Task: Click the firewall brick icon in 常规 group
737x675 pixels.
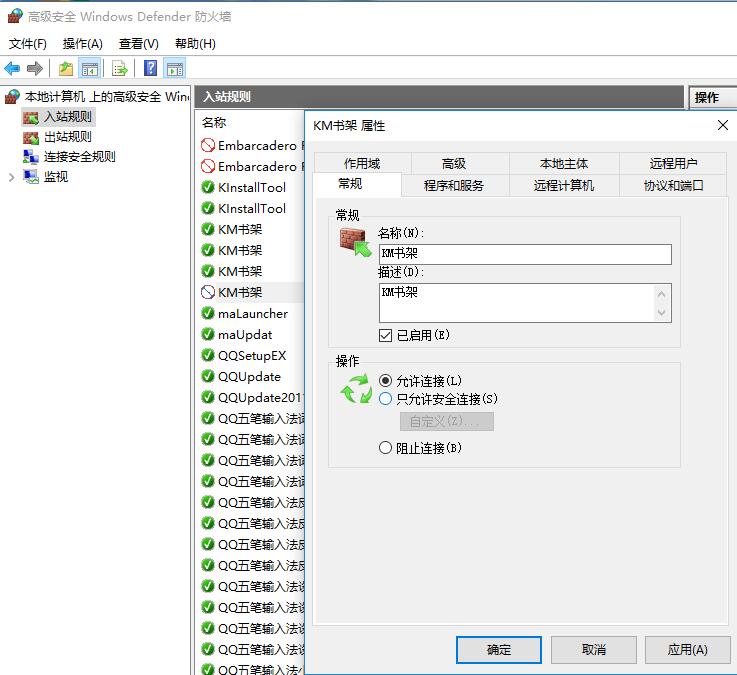Action: [355, 242]
